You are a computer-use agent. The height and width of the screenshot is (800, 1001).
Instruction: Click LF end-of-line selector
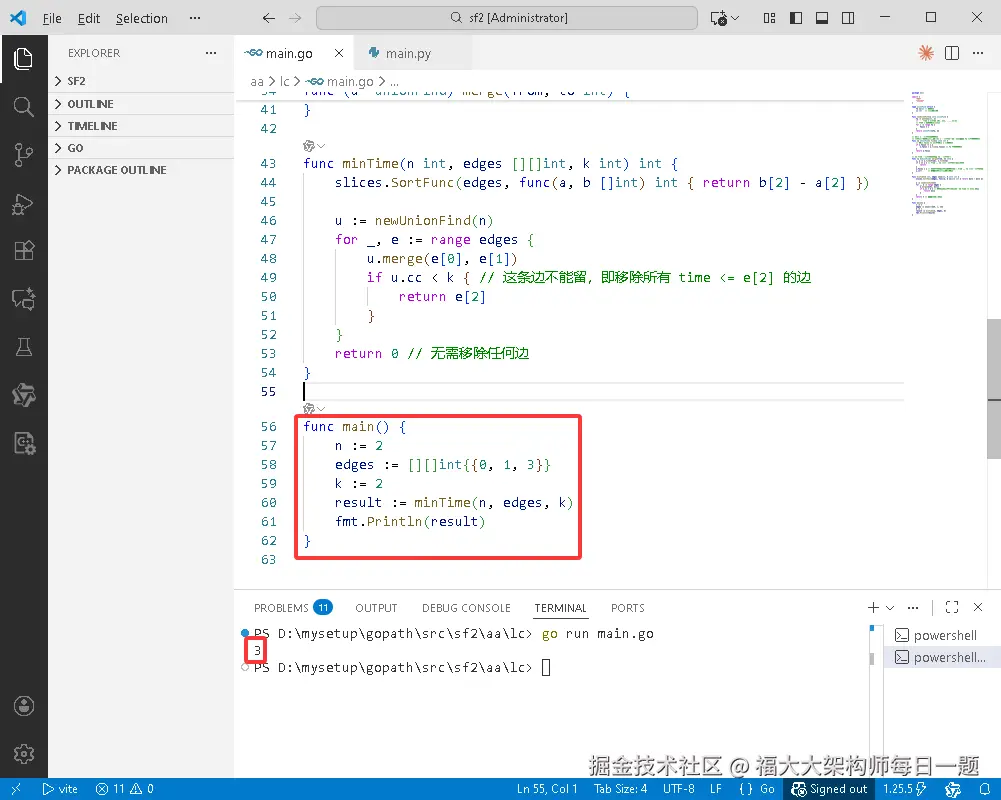point(716,789)
